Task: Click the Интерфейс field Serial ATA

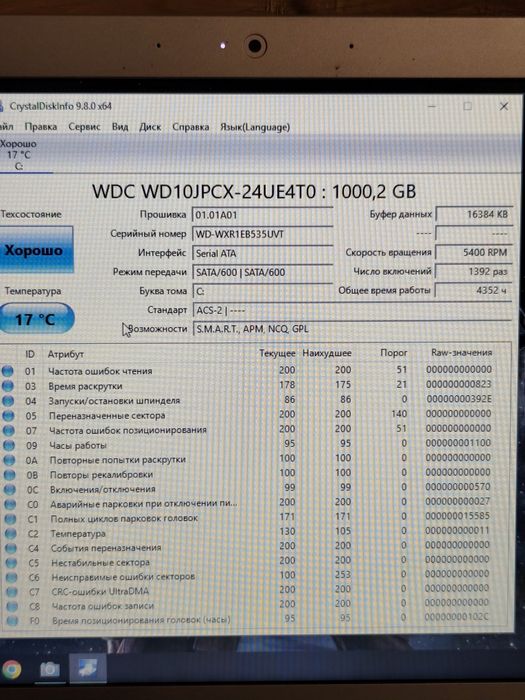Action: pos(262,253)
